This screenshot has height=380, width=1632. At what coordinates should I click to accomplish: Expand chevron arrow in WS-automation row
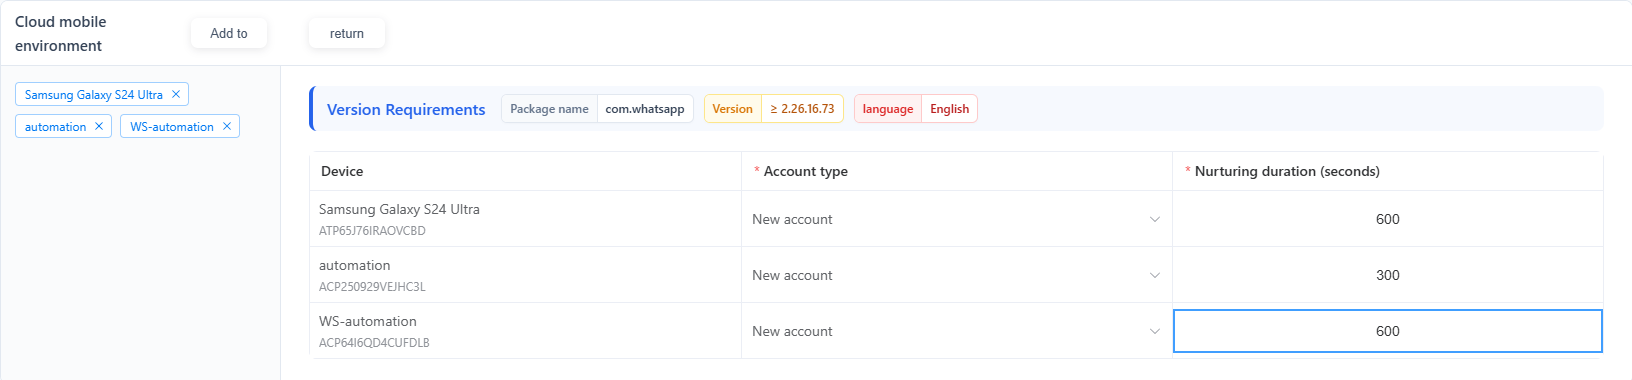pyautogui.click(x=1155, y=331)
